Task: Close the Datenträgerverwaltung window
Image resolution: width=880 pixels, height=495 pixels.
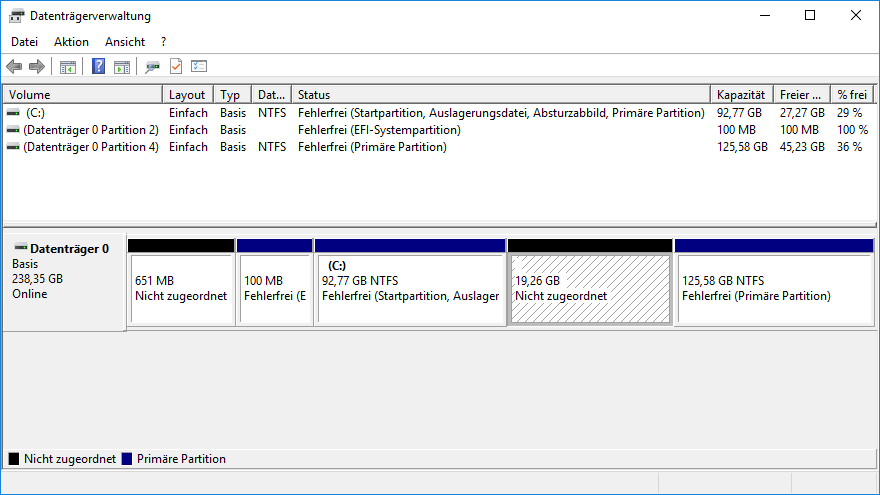Action: [x=855, y=15]
